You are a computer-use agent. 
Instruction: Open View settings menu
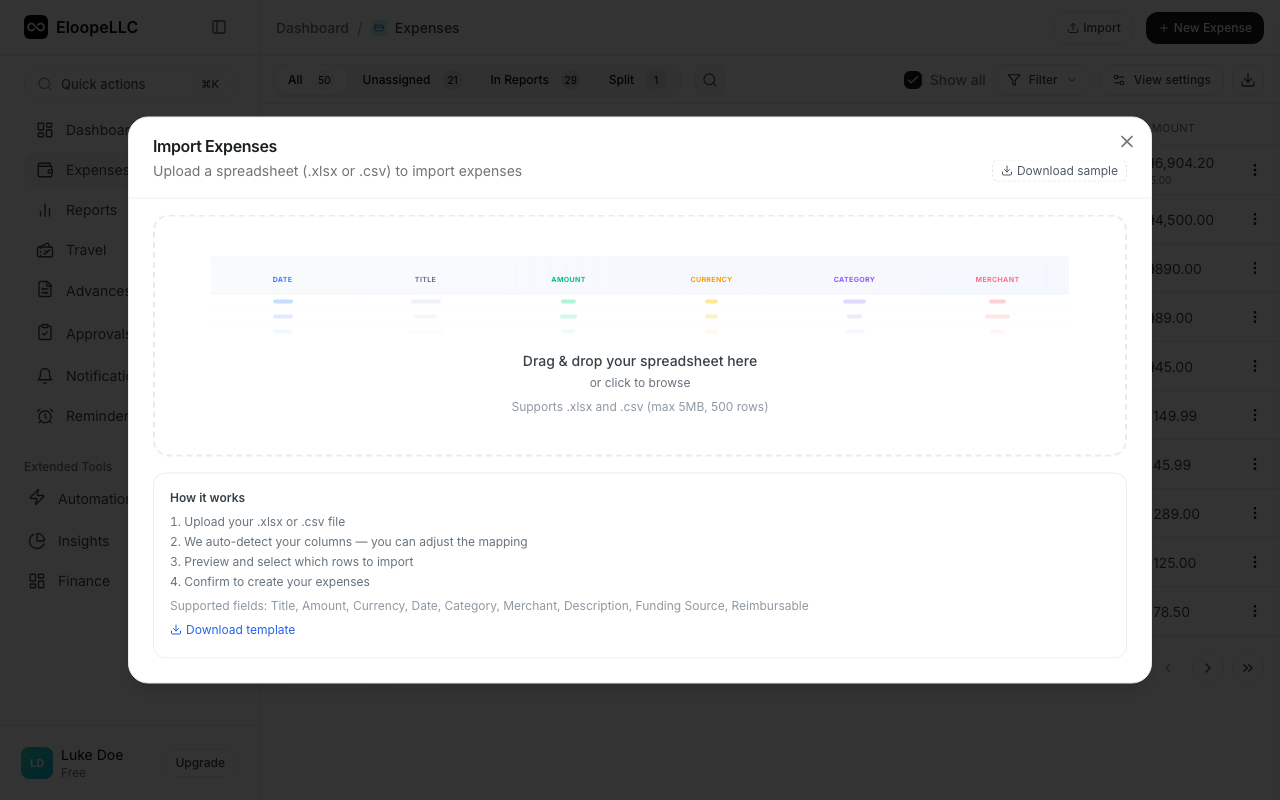pyautogui.click(x=1161, y=80)
